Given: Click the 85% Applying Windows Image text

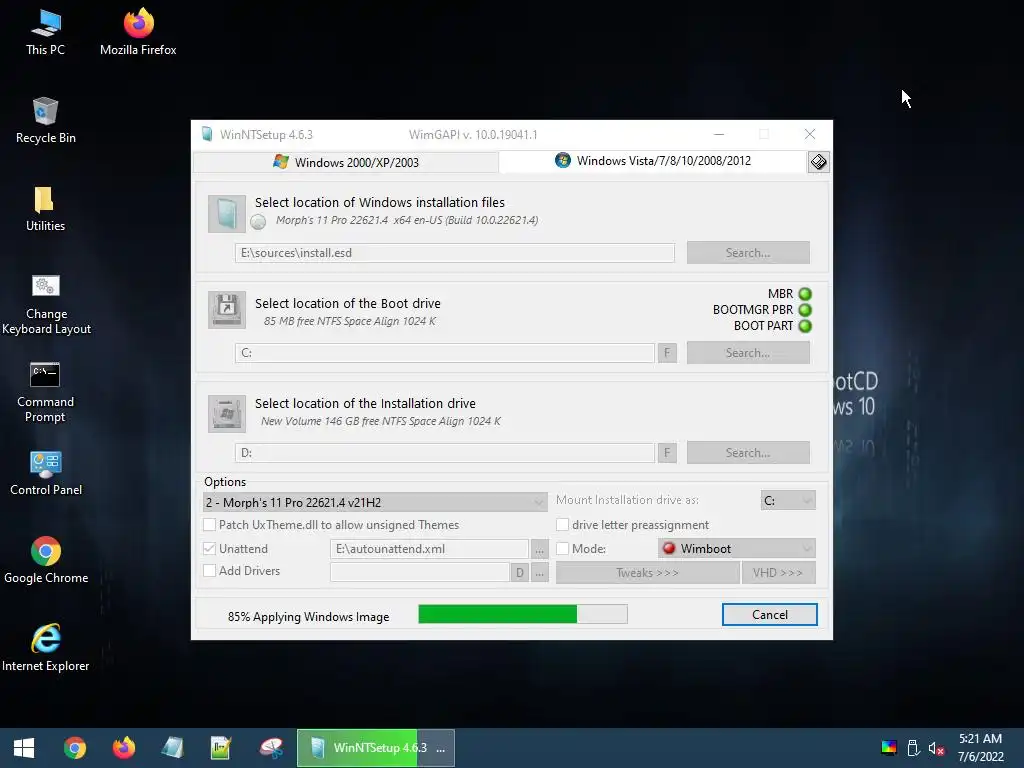Looking at the screenshot, I should (308, 616).
